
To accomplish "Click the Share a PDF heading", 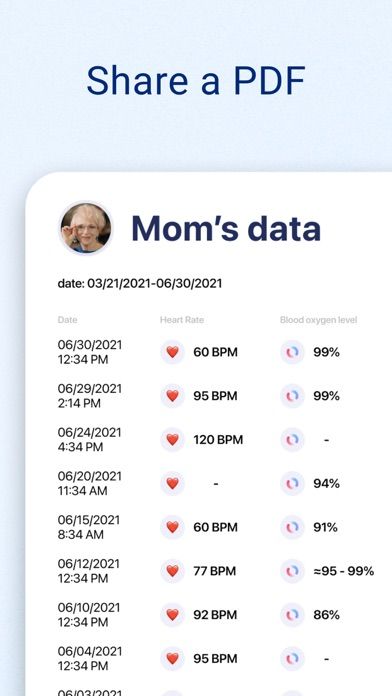I will (x=196, y=80).
